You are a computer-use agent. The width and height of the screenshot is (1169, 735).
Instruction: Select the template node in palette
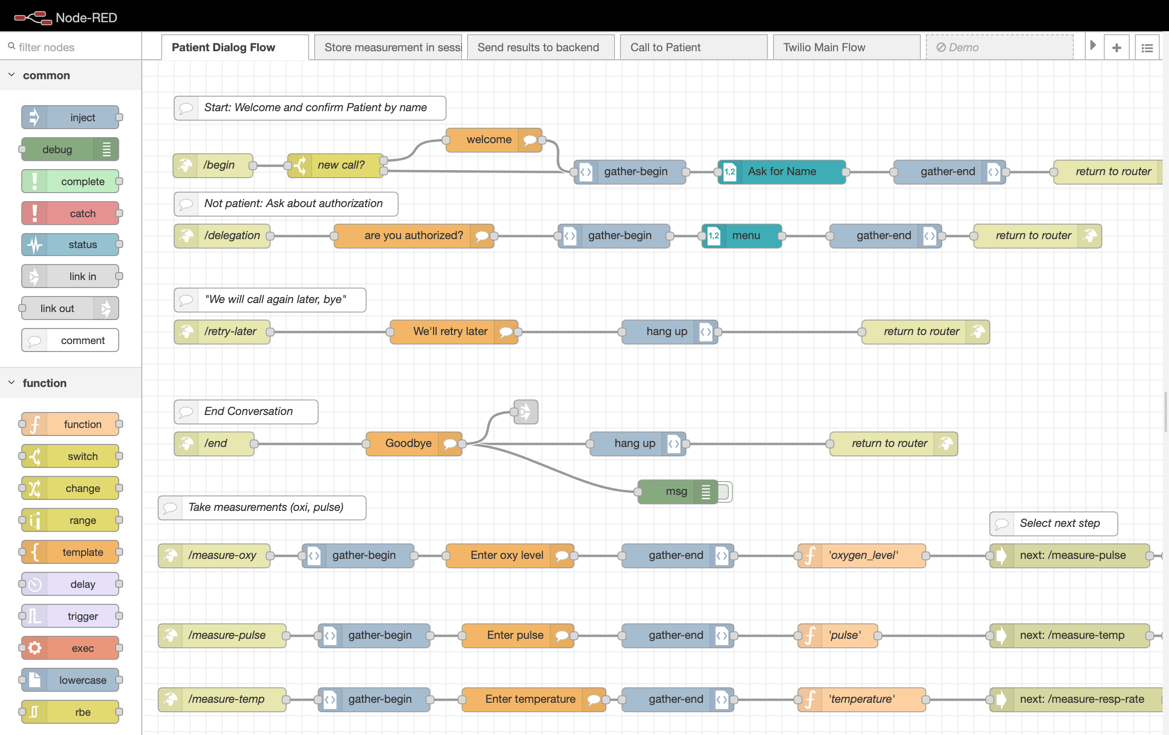70,552
